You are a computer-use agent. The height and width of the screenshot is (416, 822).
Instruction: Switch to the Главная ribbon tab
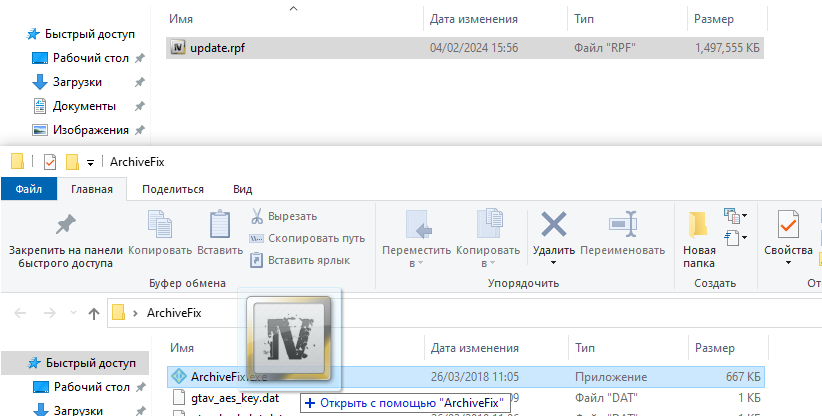tap(92, 189)
